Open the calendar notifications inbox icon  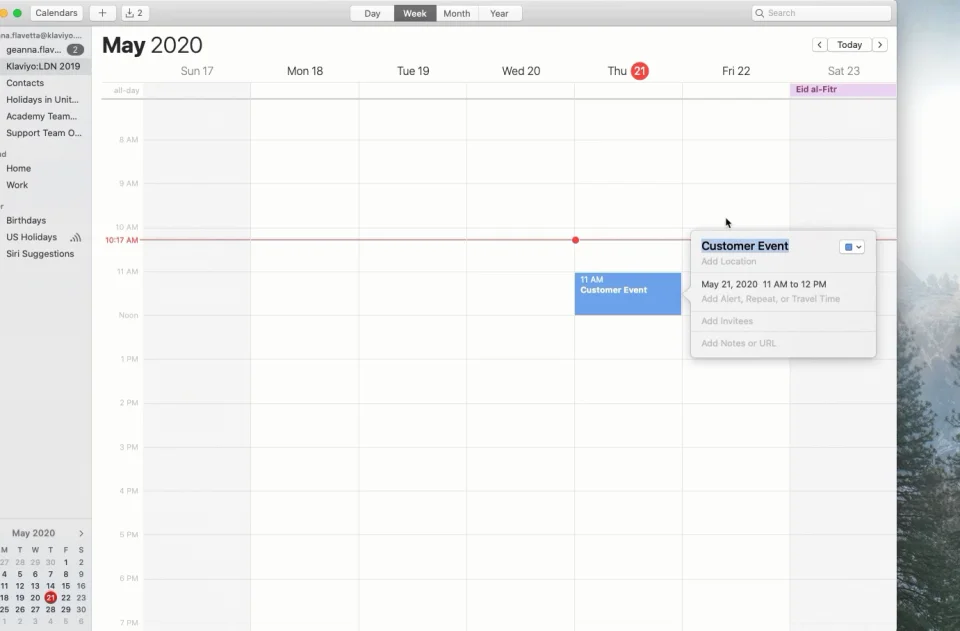coord(134,13)
